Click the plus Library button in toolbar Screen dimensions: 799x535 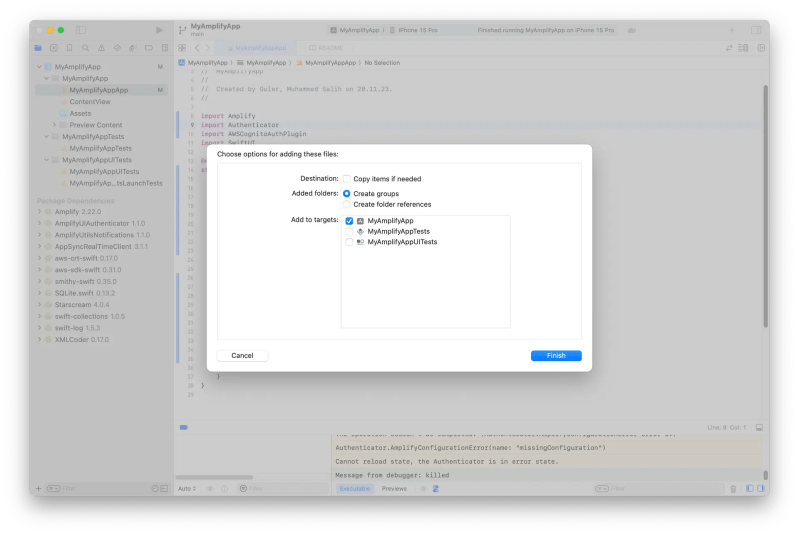tap(732, 30)
